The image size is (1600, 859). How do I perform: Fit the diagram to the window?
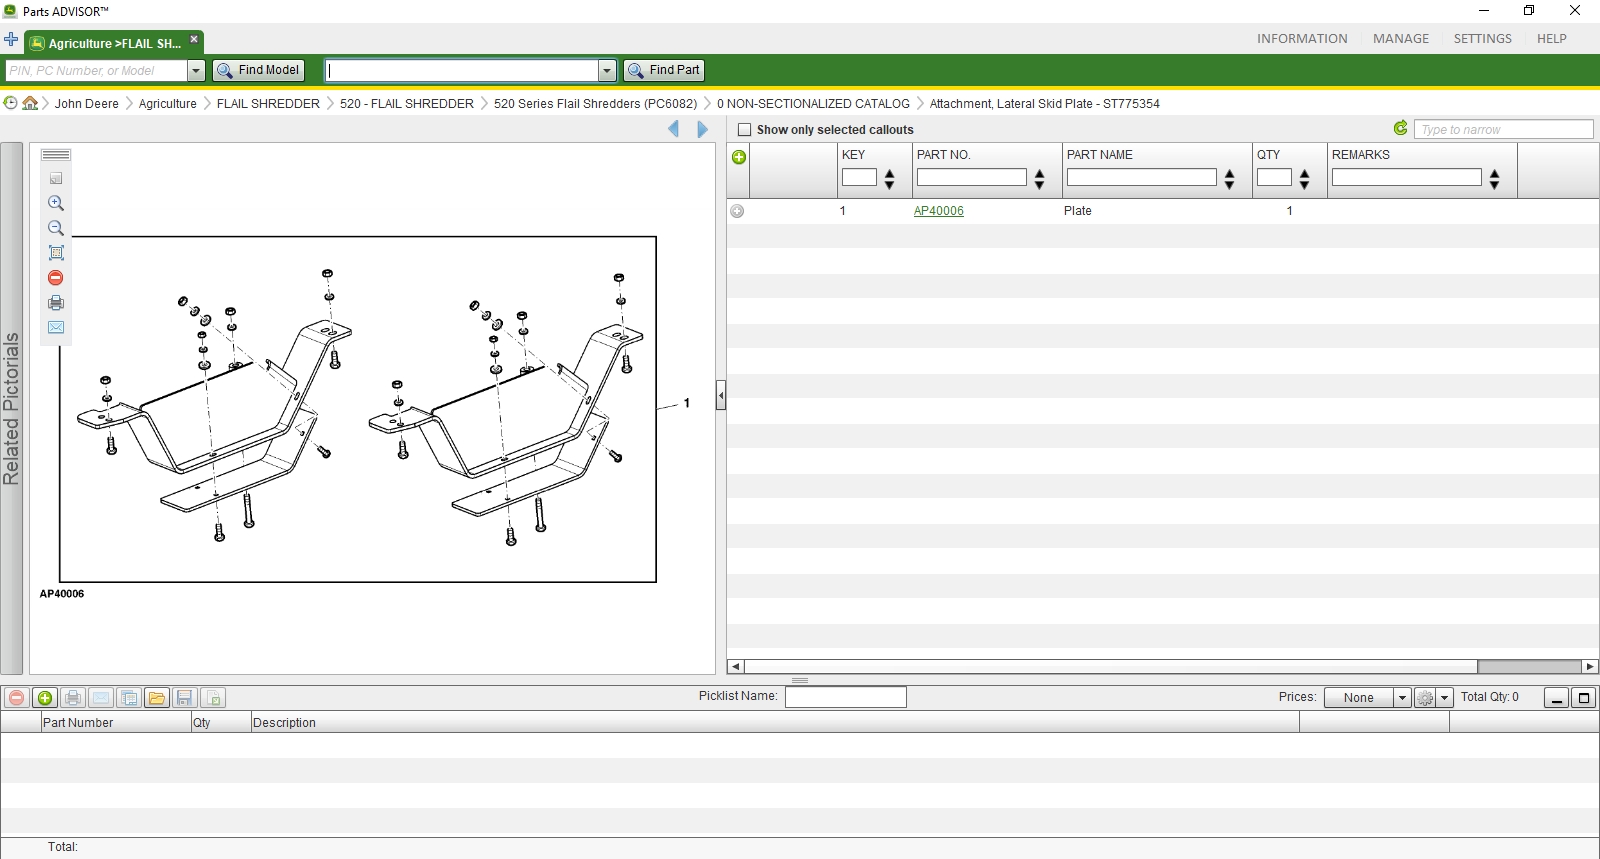[x=56, y=253]
